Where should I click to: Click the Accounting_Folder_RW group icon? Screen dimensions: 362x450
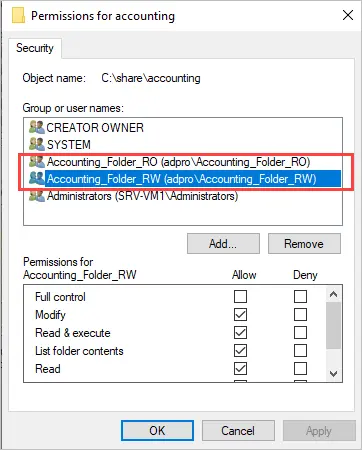(37, 179)
